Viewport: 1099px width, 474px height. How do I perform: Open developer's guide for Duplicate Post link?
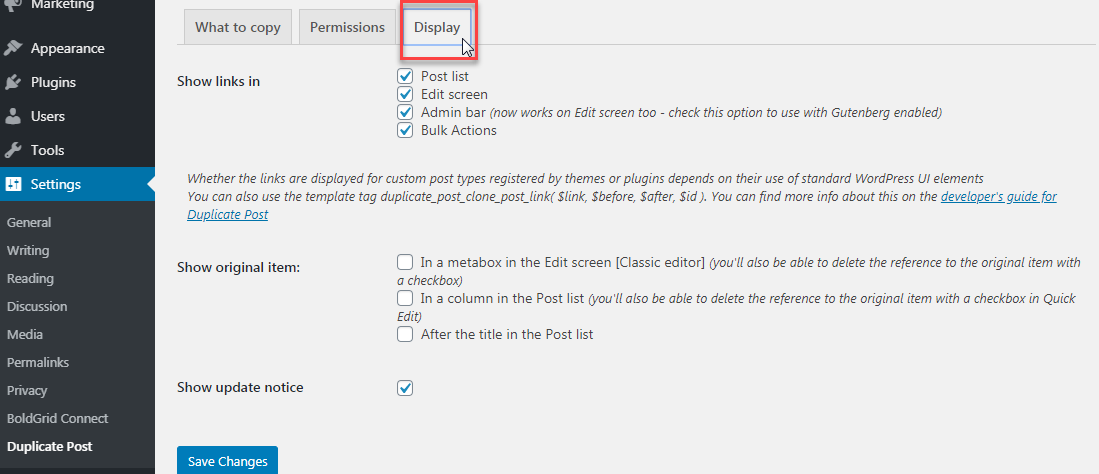(x=998, y=197)
